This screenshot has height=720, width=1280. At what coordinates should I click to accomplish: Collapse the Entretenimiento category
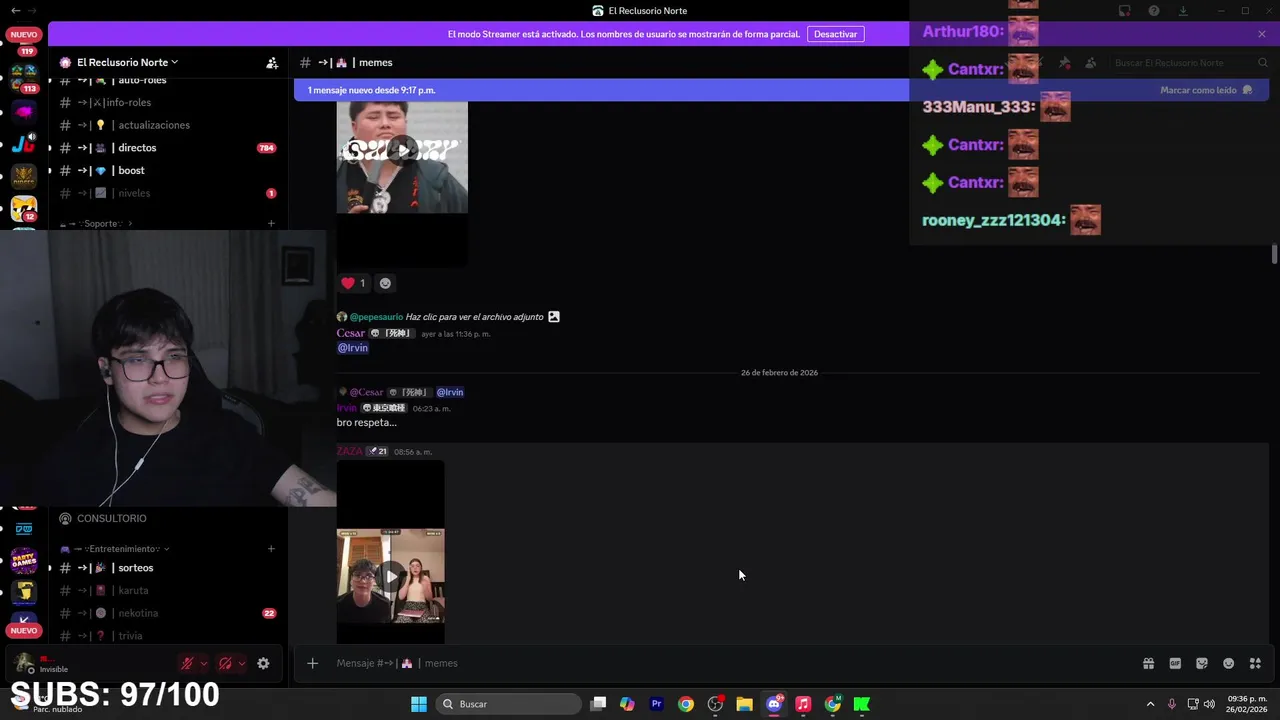click(115, 549)
